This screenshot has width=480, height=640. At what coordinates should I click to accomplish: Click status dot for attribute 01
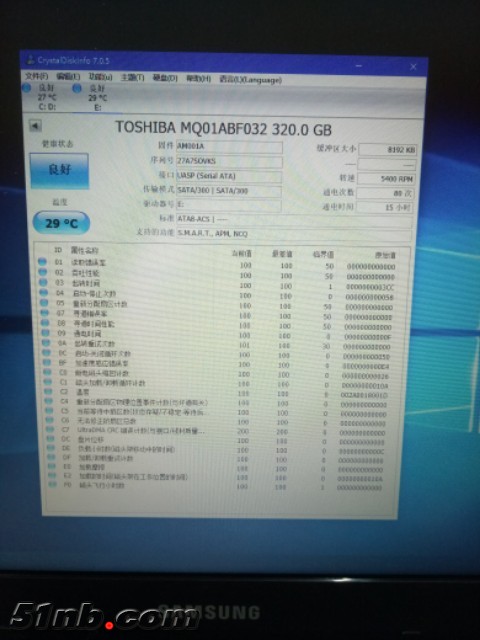click(42, 262)
